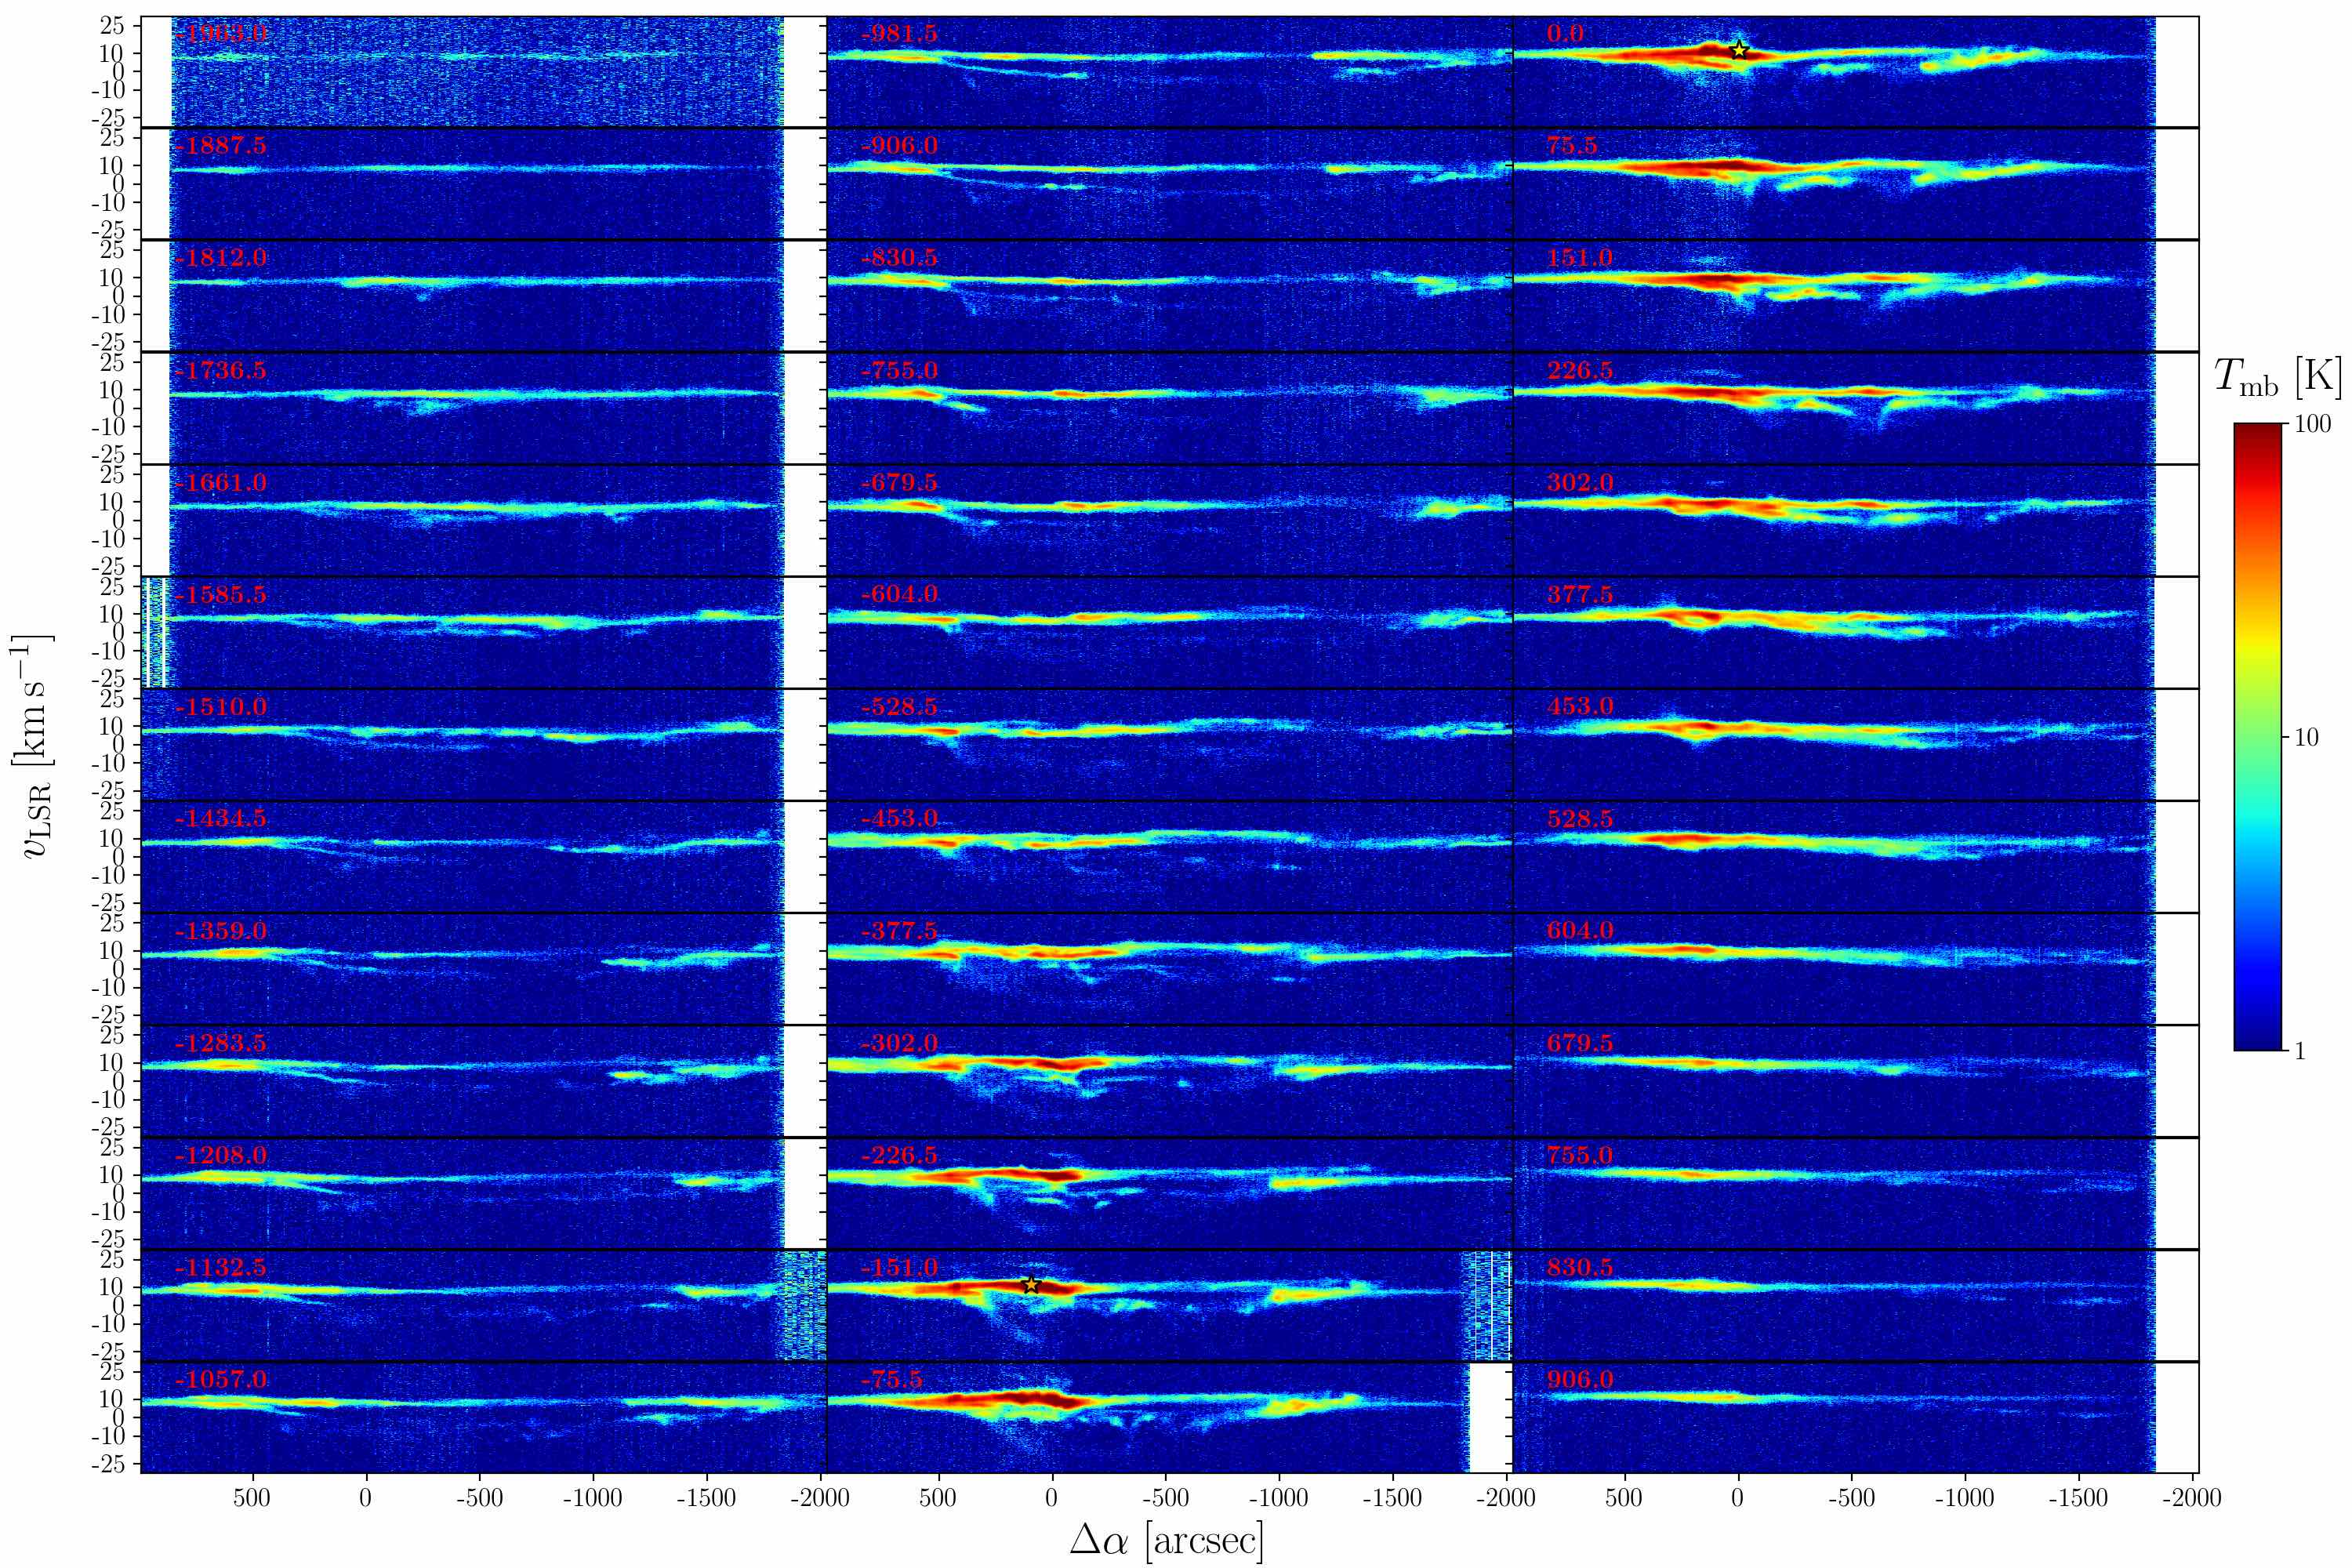2352x1568 pixels.
Task: Click the red panel label -1359.0
Action: point(220,931)
